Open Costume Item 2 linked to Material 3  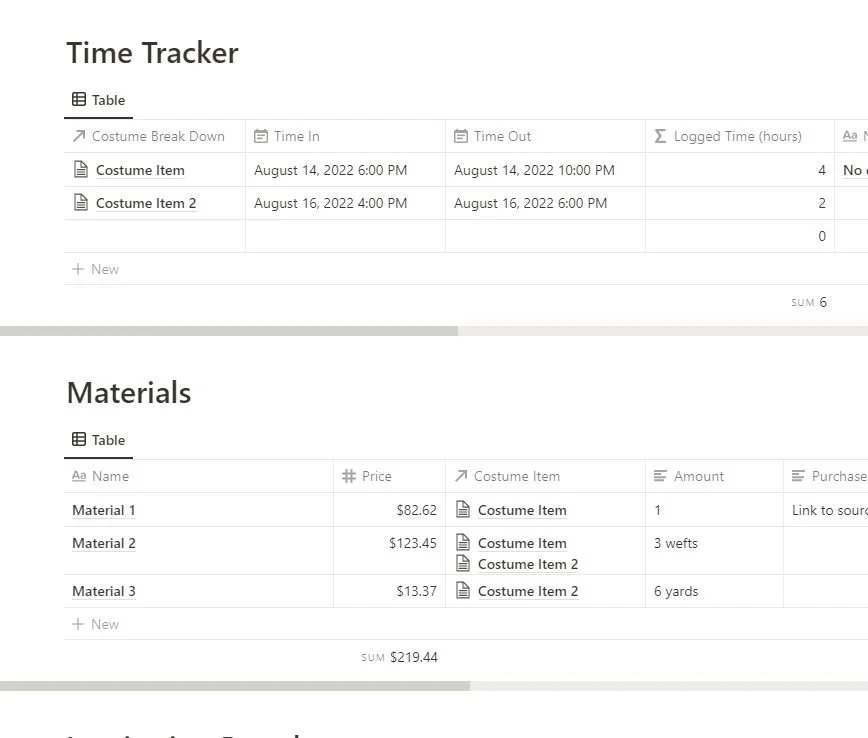coord(528,592)
